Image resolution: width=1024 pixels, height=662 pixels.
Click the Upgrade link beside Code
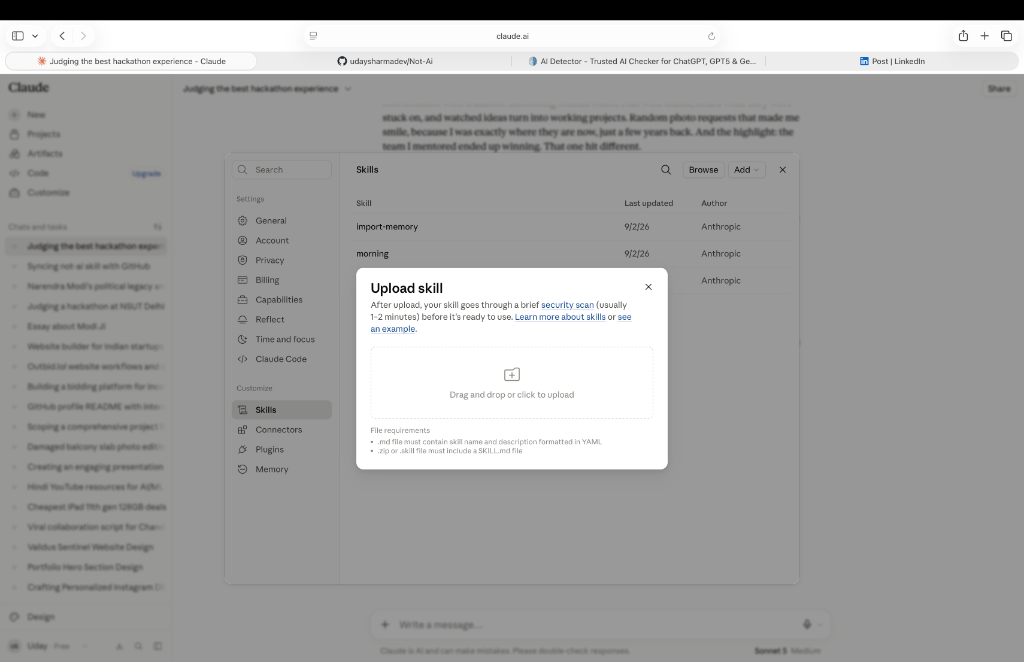click(x=146, y=174)
